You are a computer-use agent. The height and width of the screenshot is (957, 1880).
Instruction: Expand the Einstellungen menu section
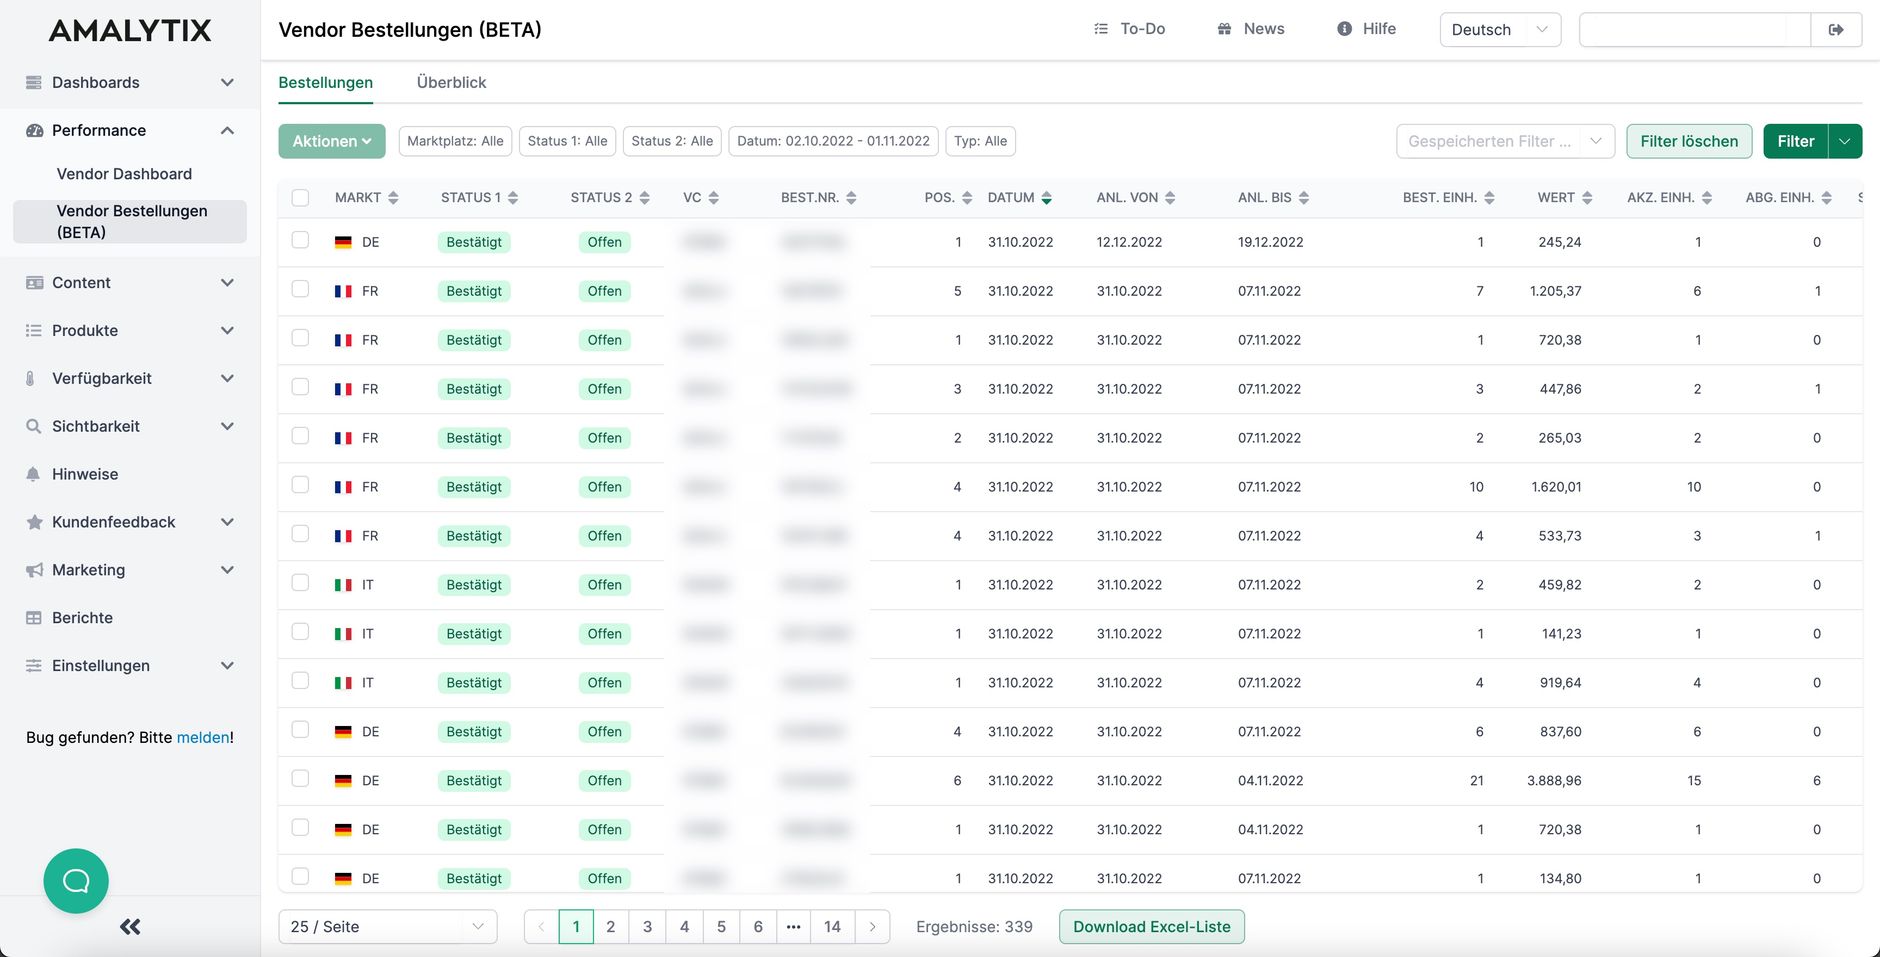pyautogui.click(x=227, y=666)
